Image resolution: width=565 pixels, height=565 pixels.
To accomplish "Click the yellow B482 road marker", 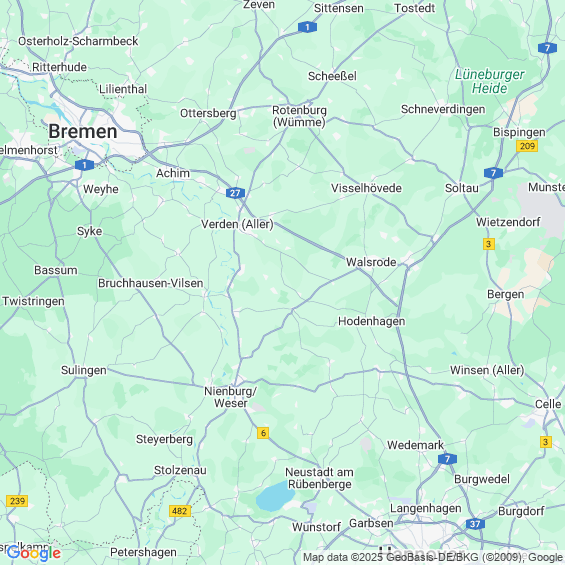I will click(180, 511).
